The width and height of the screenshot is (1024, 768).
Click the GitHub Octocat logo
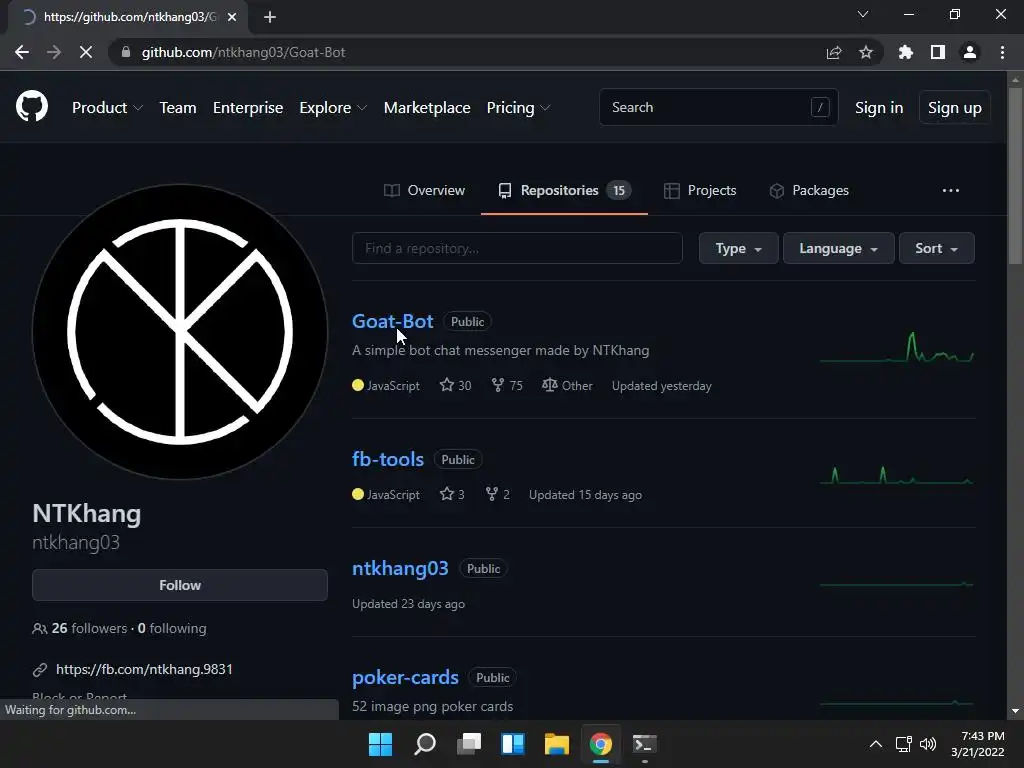point(32,107)
